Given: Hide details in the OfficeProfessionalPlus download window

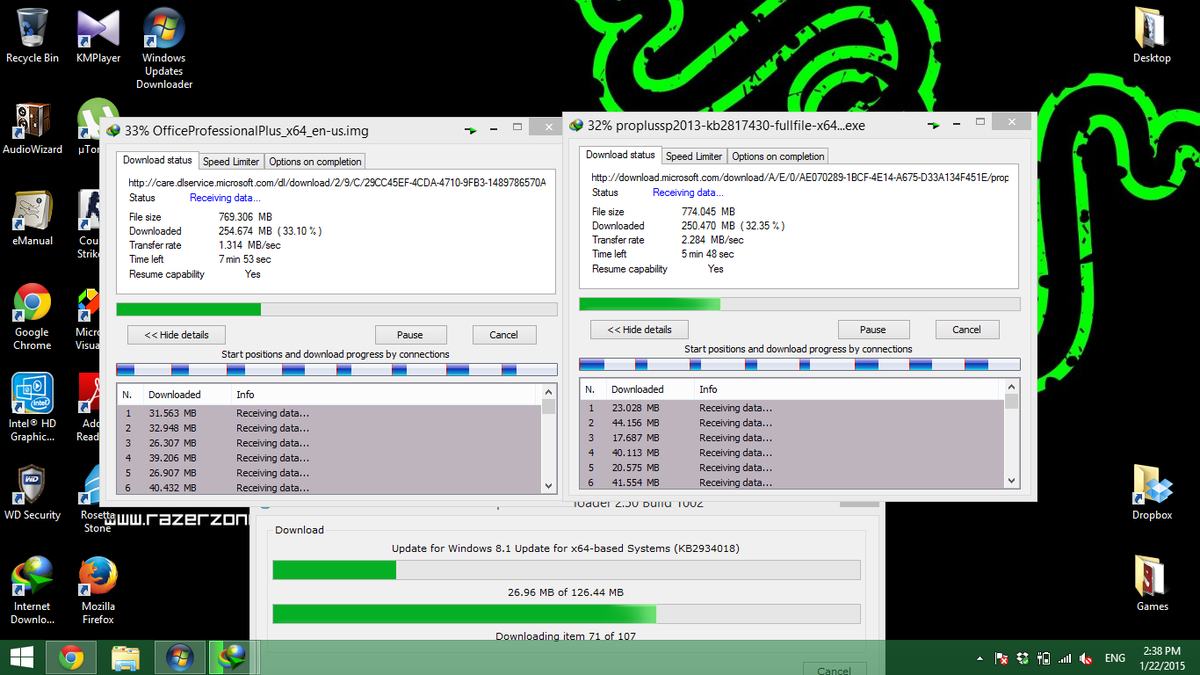Looking at the screenshot, I should [x=176, y=335].
